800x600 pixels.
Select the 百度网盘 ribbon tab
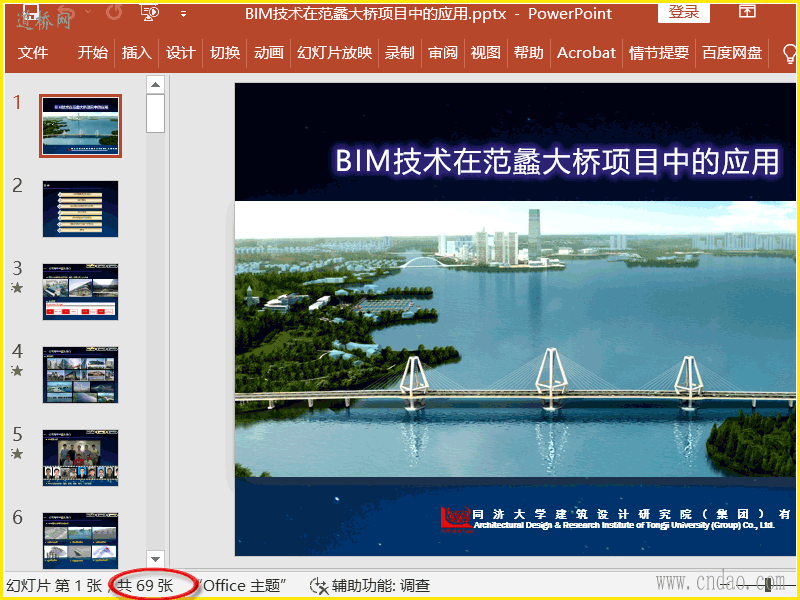[x=731, y=53]
